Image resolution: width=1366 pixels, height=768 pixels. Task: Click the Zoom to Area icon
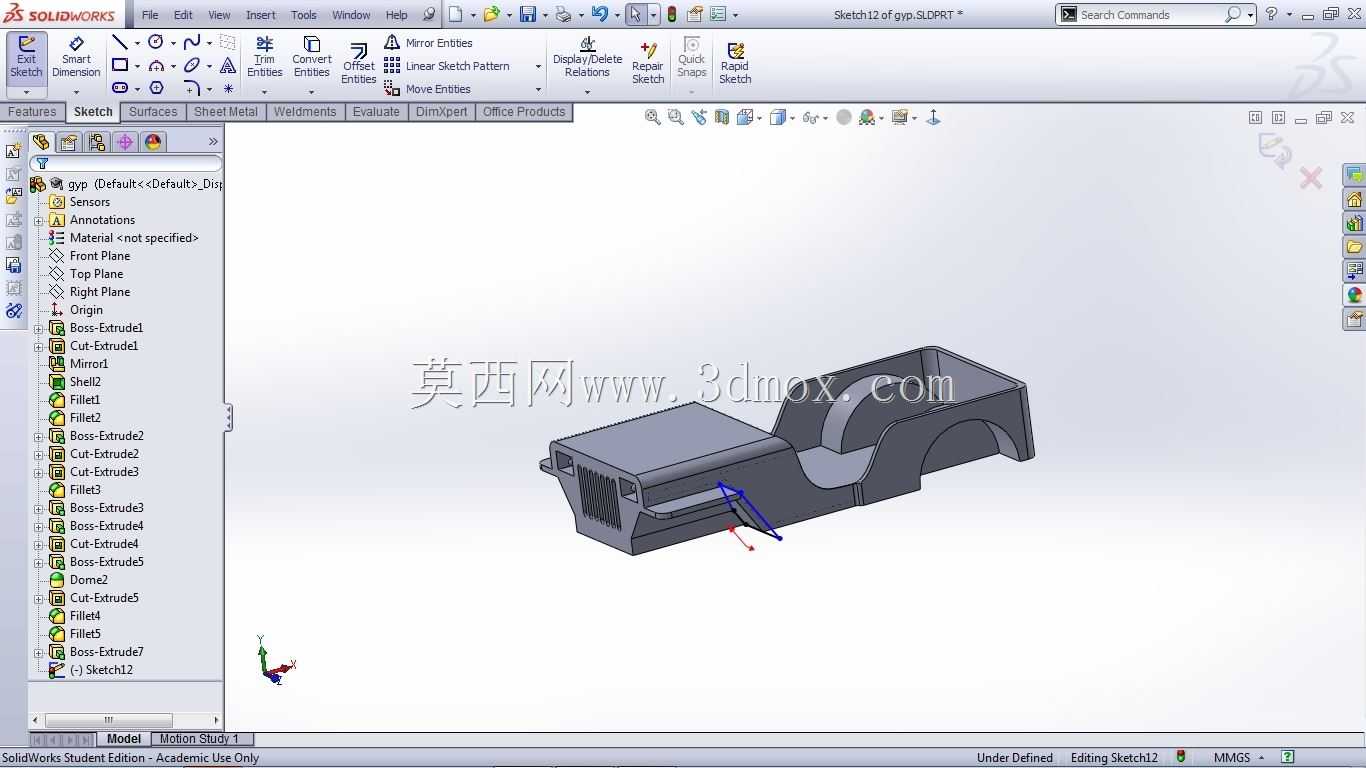click(x=676, y=118)
